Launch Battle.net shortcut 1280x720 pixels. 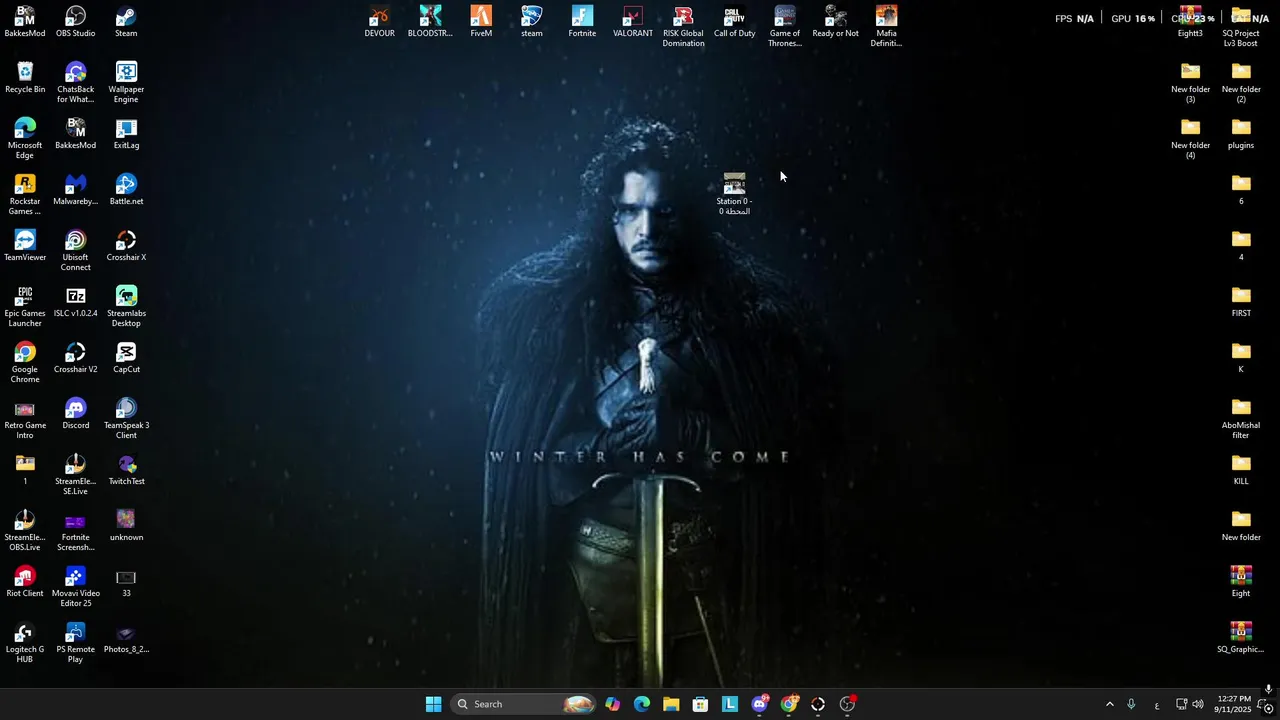coord(126,190)
